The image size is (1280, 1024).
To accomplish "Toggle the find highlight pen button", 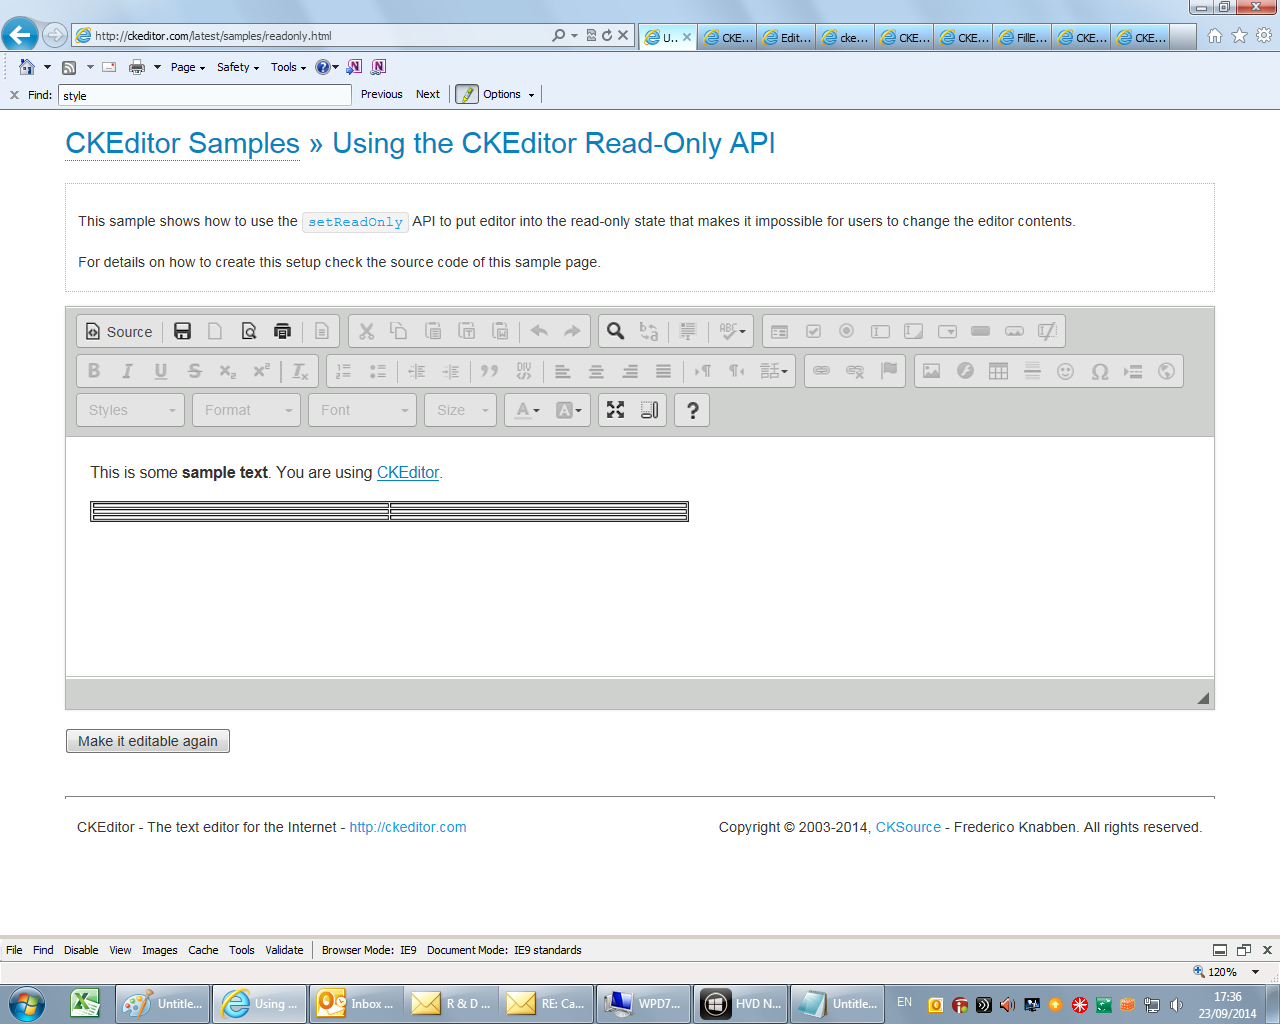I will click(x=467, y=94).
